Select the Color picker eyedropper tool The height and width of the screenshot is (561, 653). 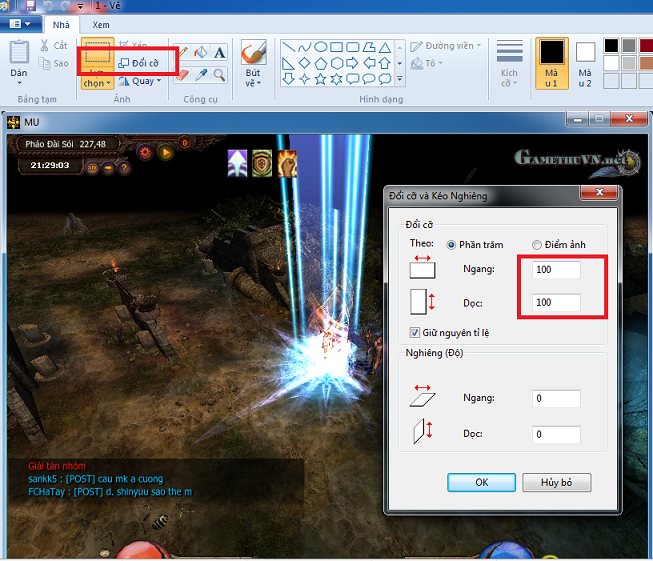[x=201, y=75]
